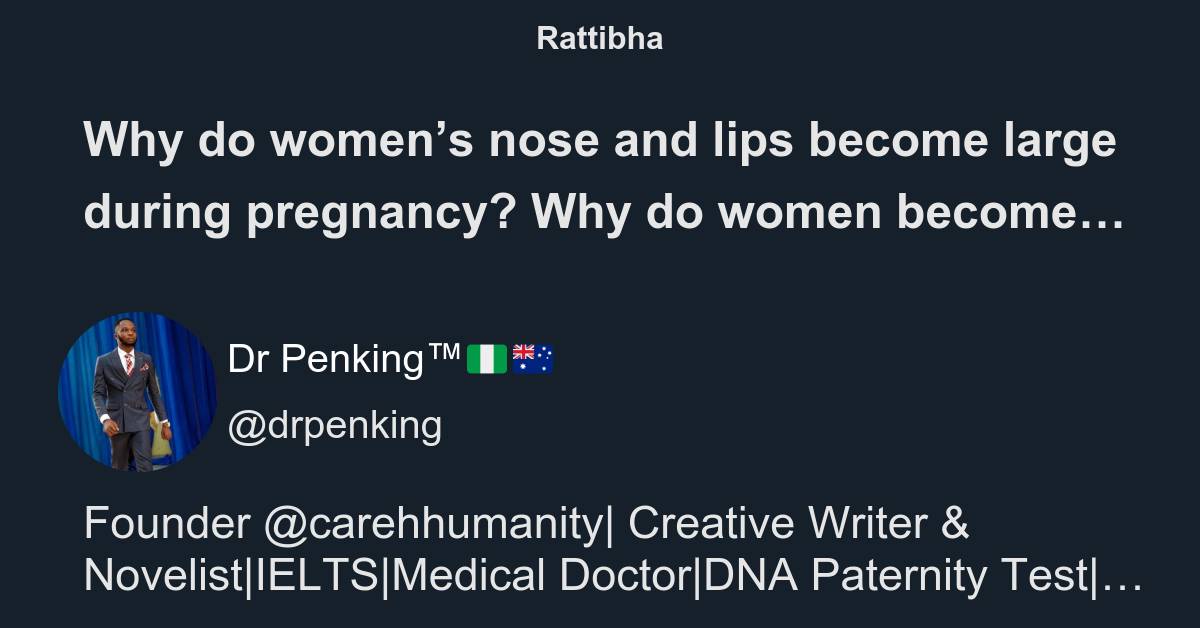1200x628 pixels.
Task: Open the Dr Penking display name
Action: pos(326,359)
